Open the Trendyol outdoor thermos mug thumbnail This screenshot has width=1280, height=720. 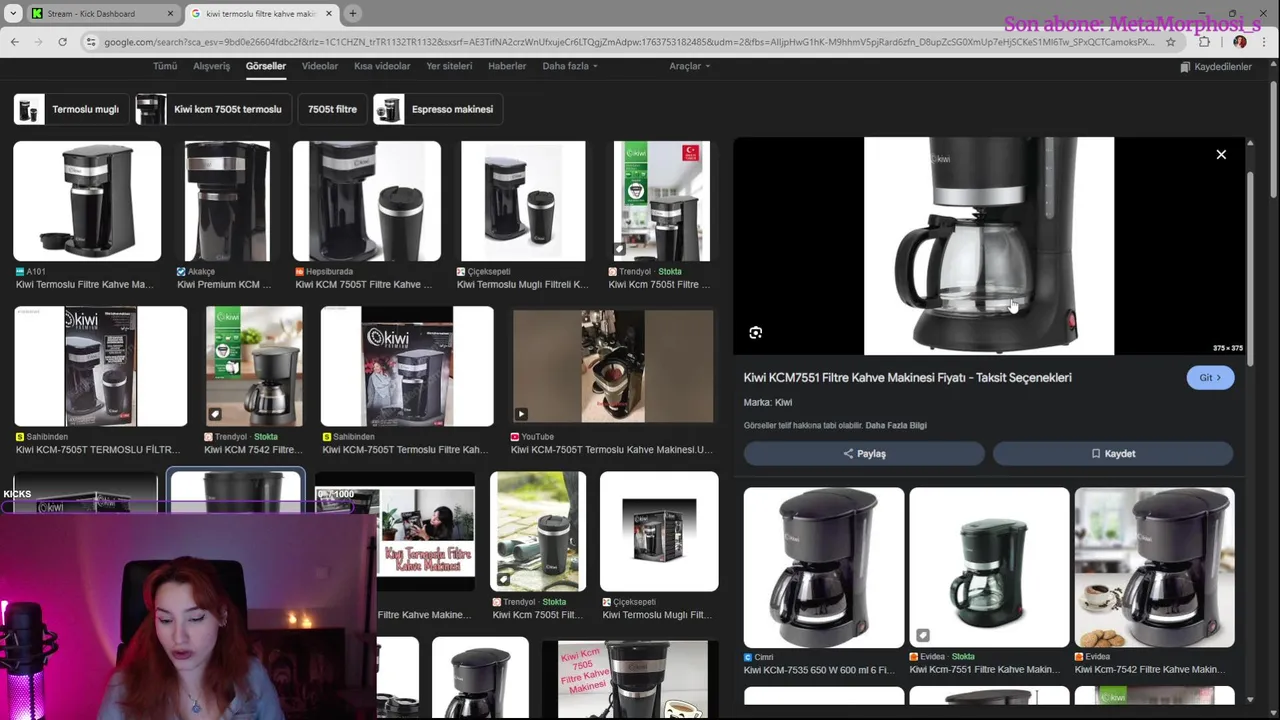tap(538, 531)
